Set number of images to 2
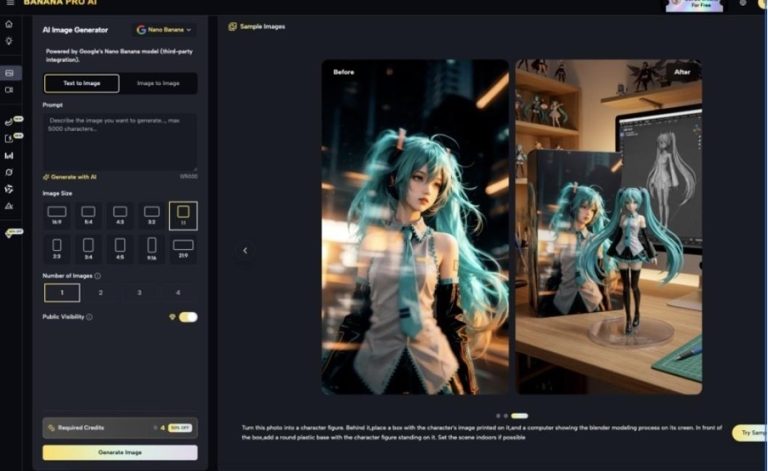This screenshot has width=768, height=471. pos(100,292)
